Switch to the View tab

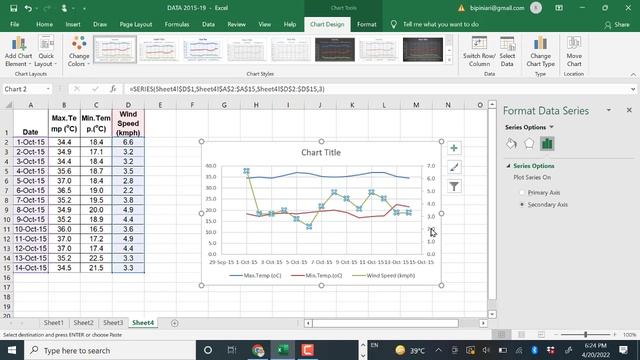(x=264, y=24)
